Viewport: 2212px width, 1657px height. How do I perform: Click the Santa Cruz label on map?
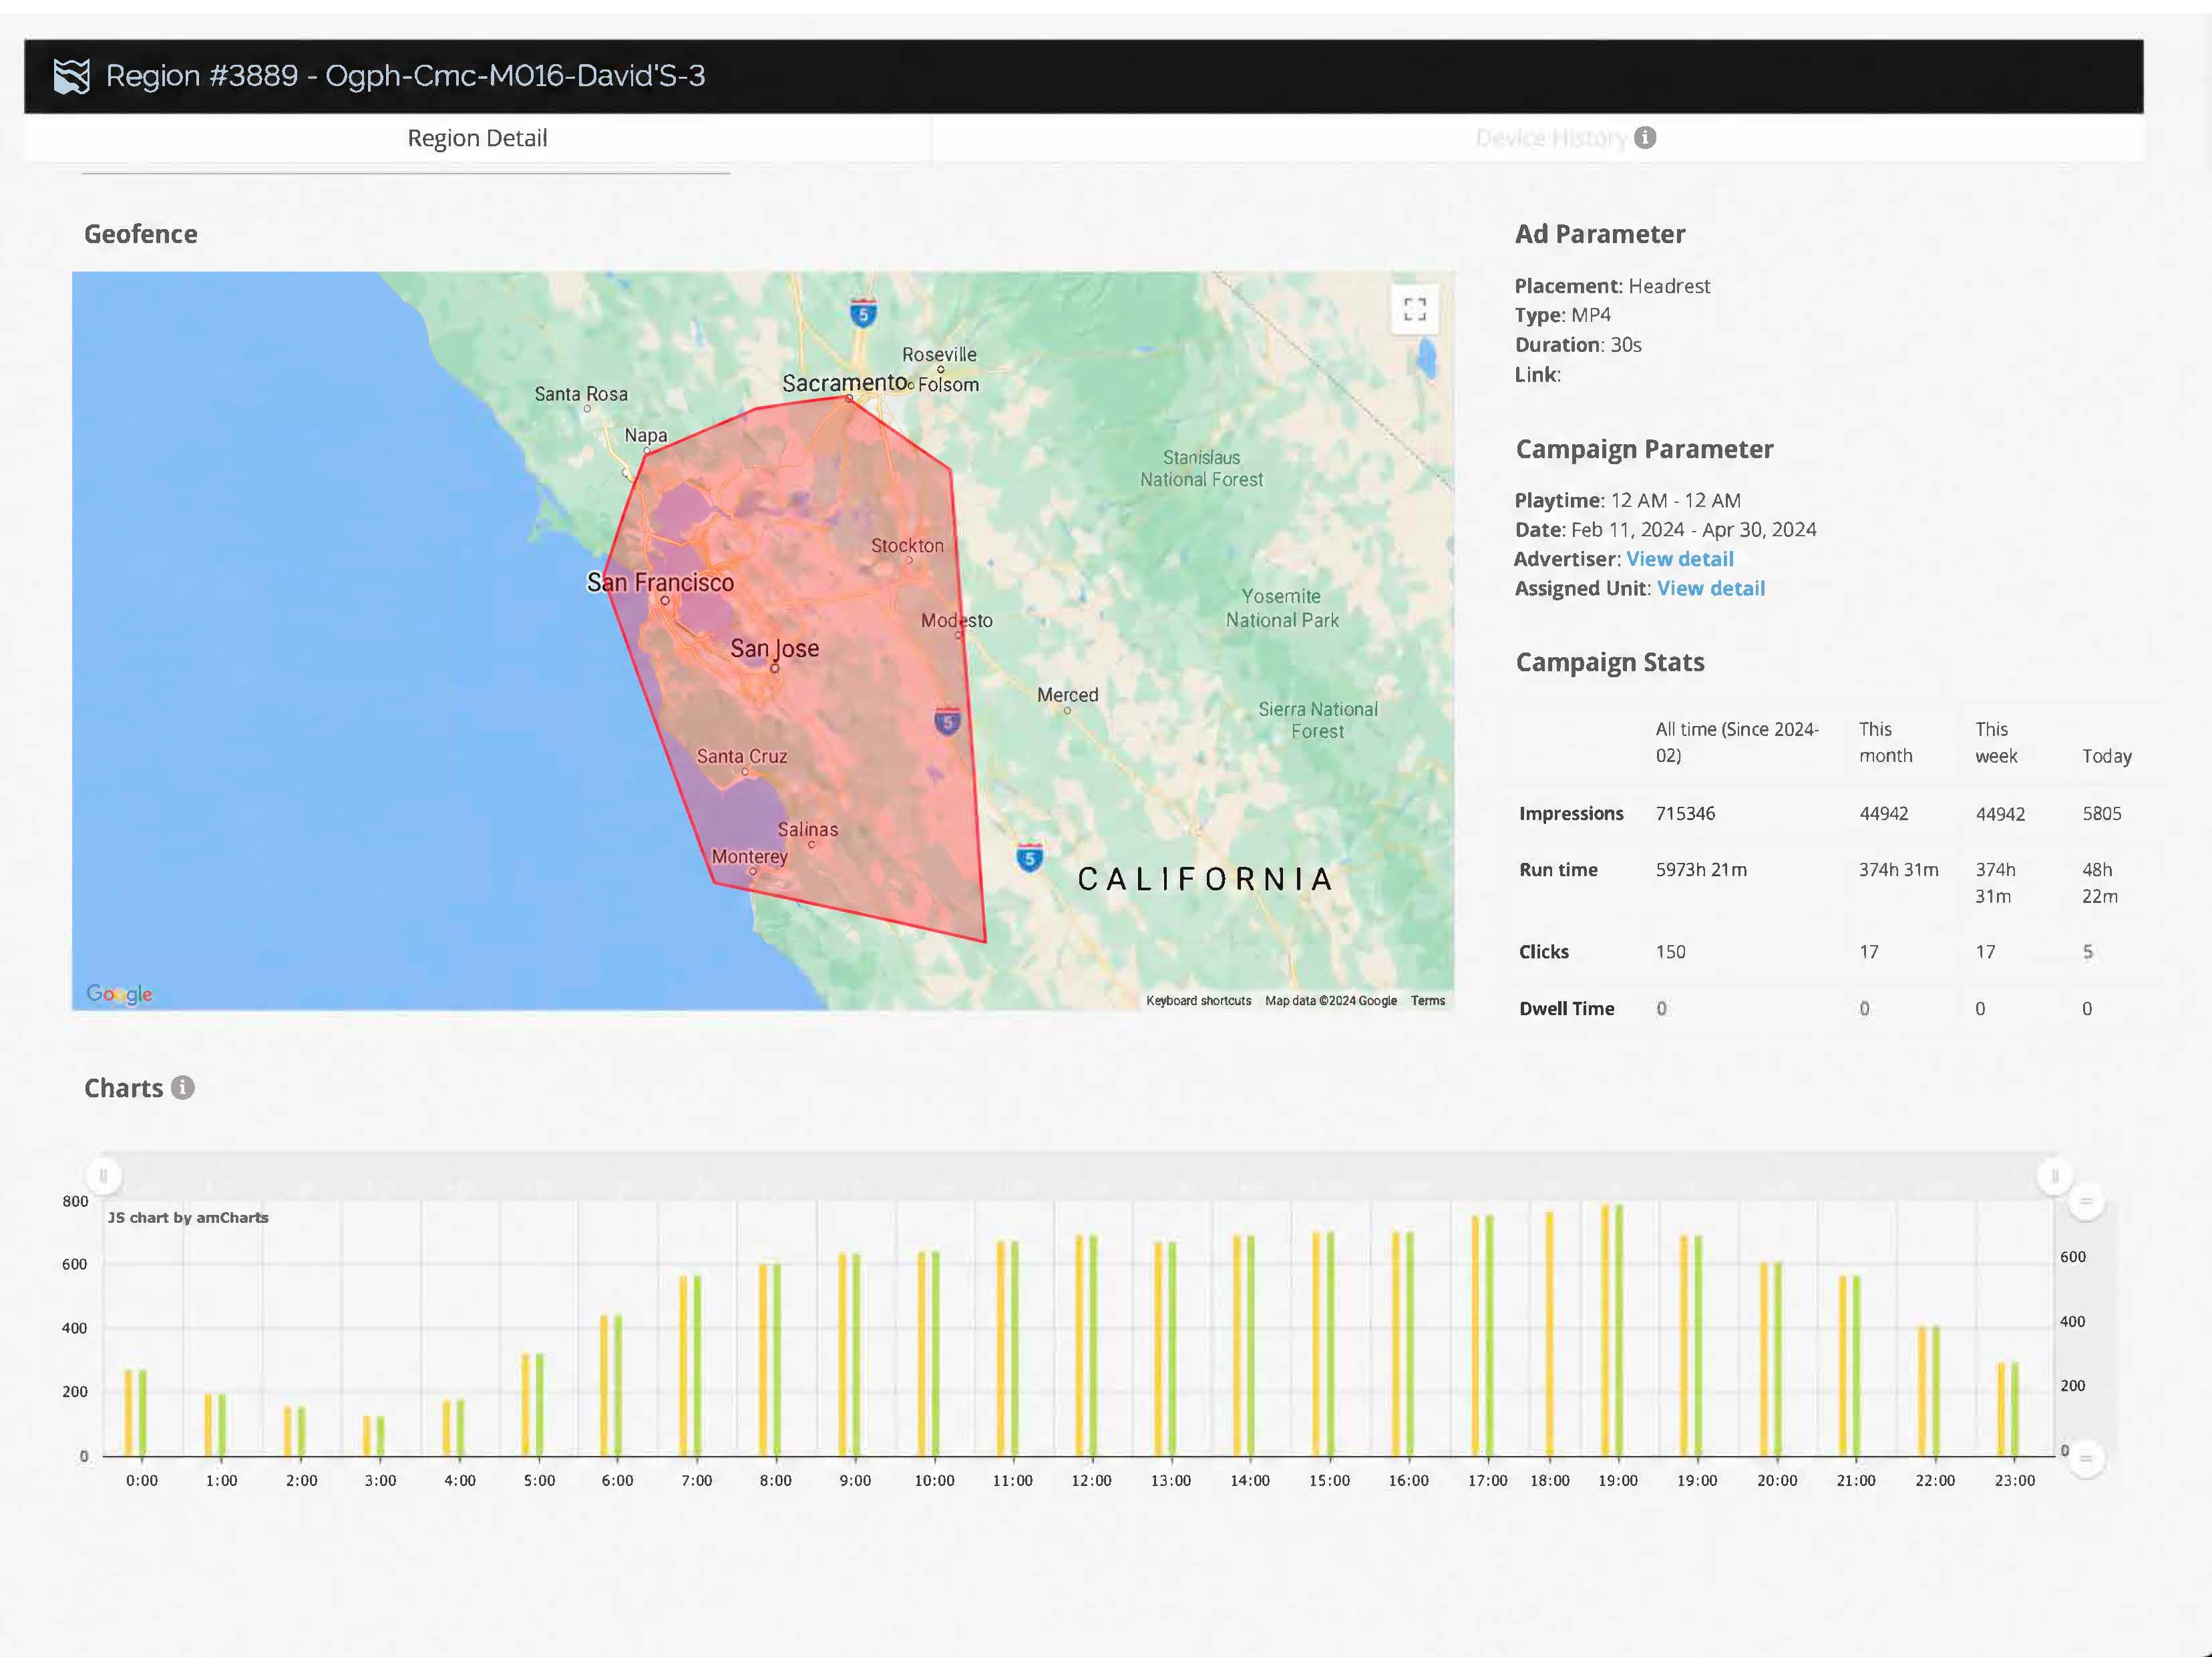pos(742,757)
